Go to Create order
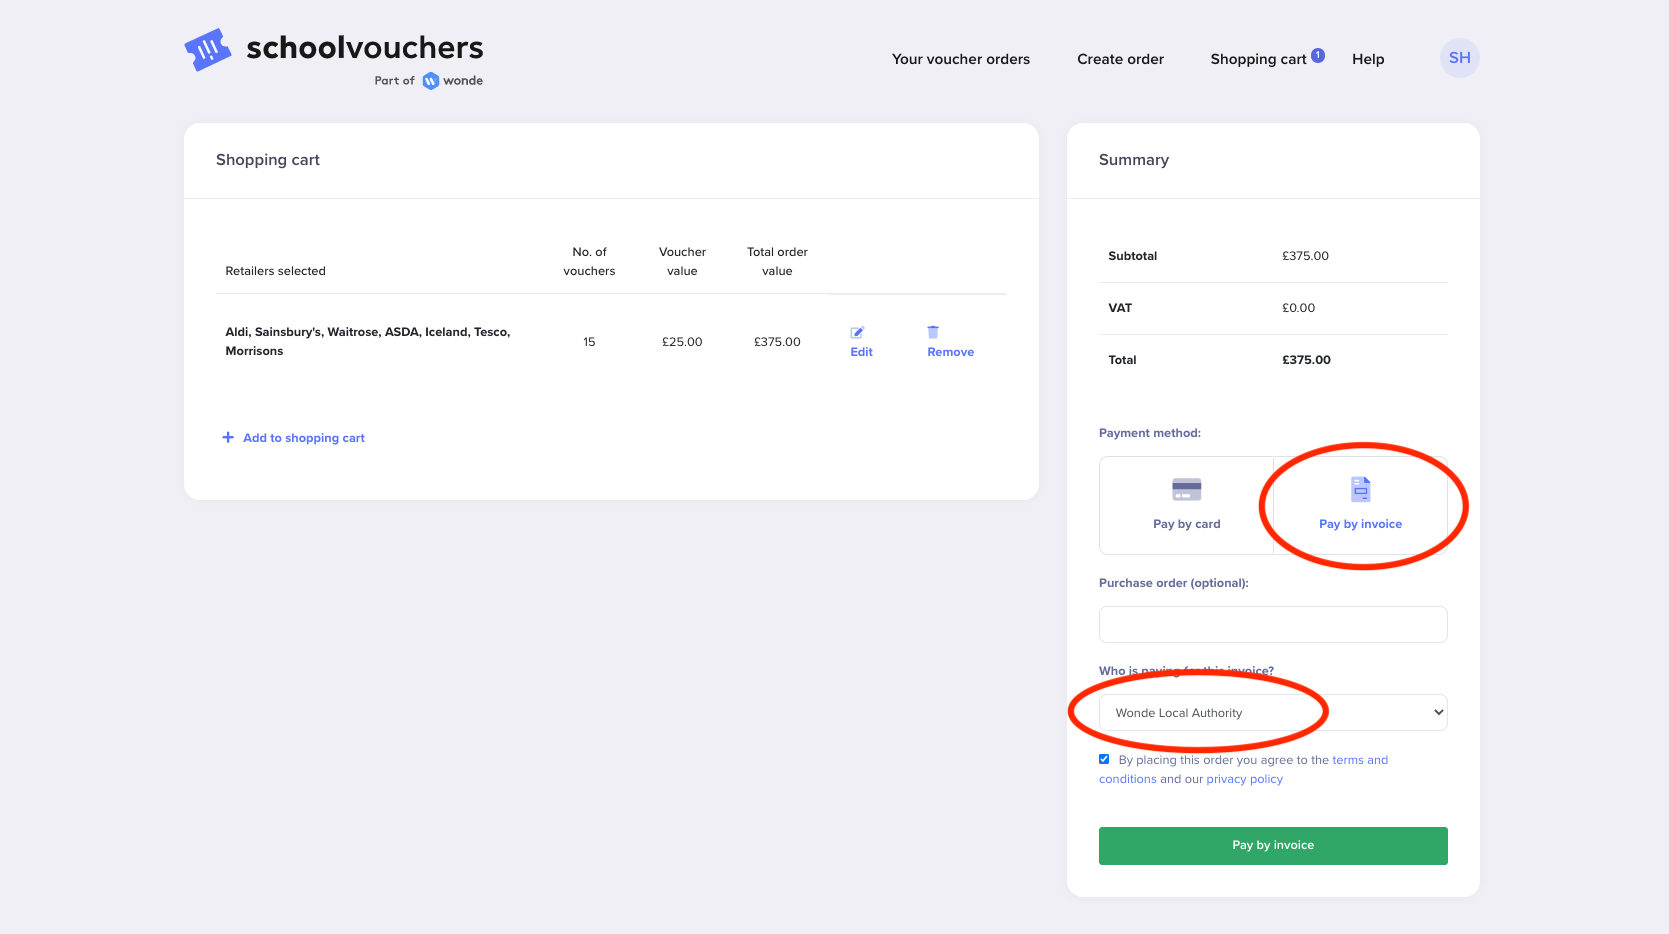This screenshot has width=1669, height=934. [x=1120, y=59]
